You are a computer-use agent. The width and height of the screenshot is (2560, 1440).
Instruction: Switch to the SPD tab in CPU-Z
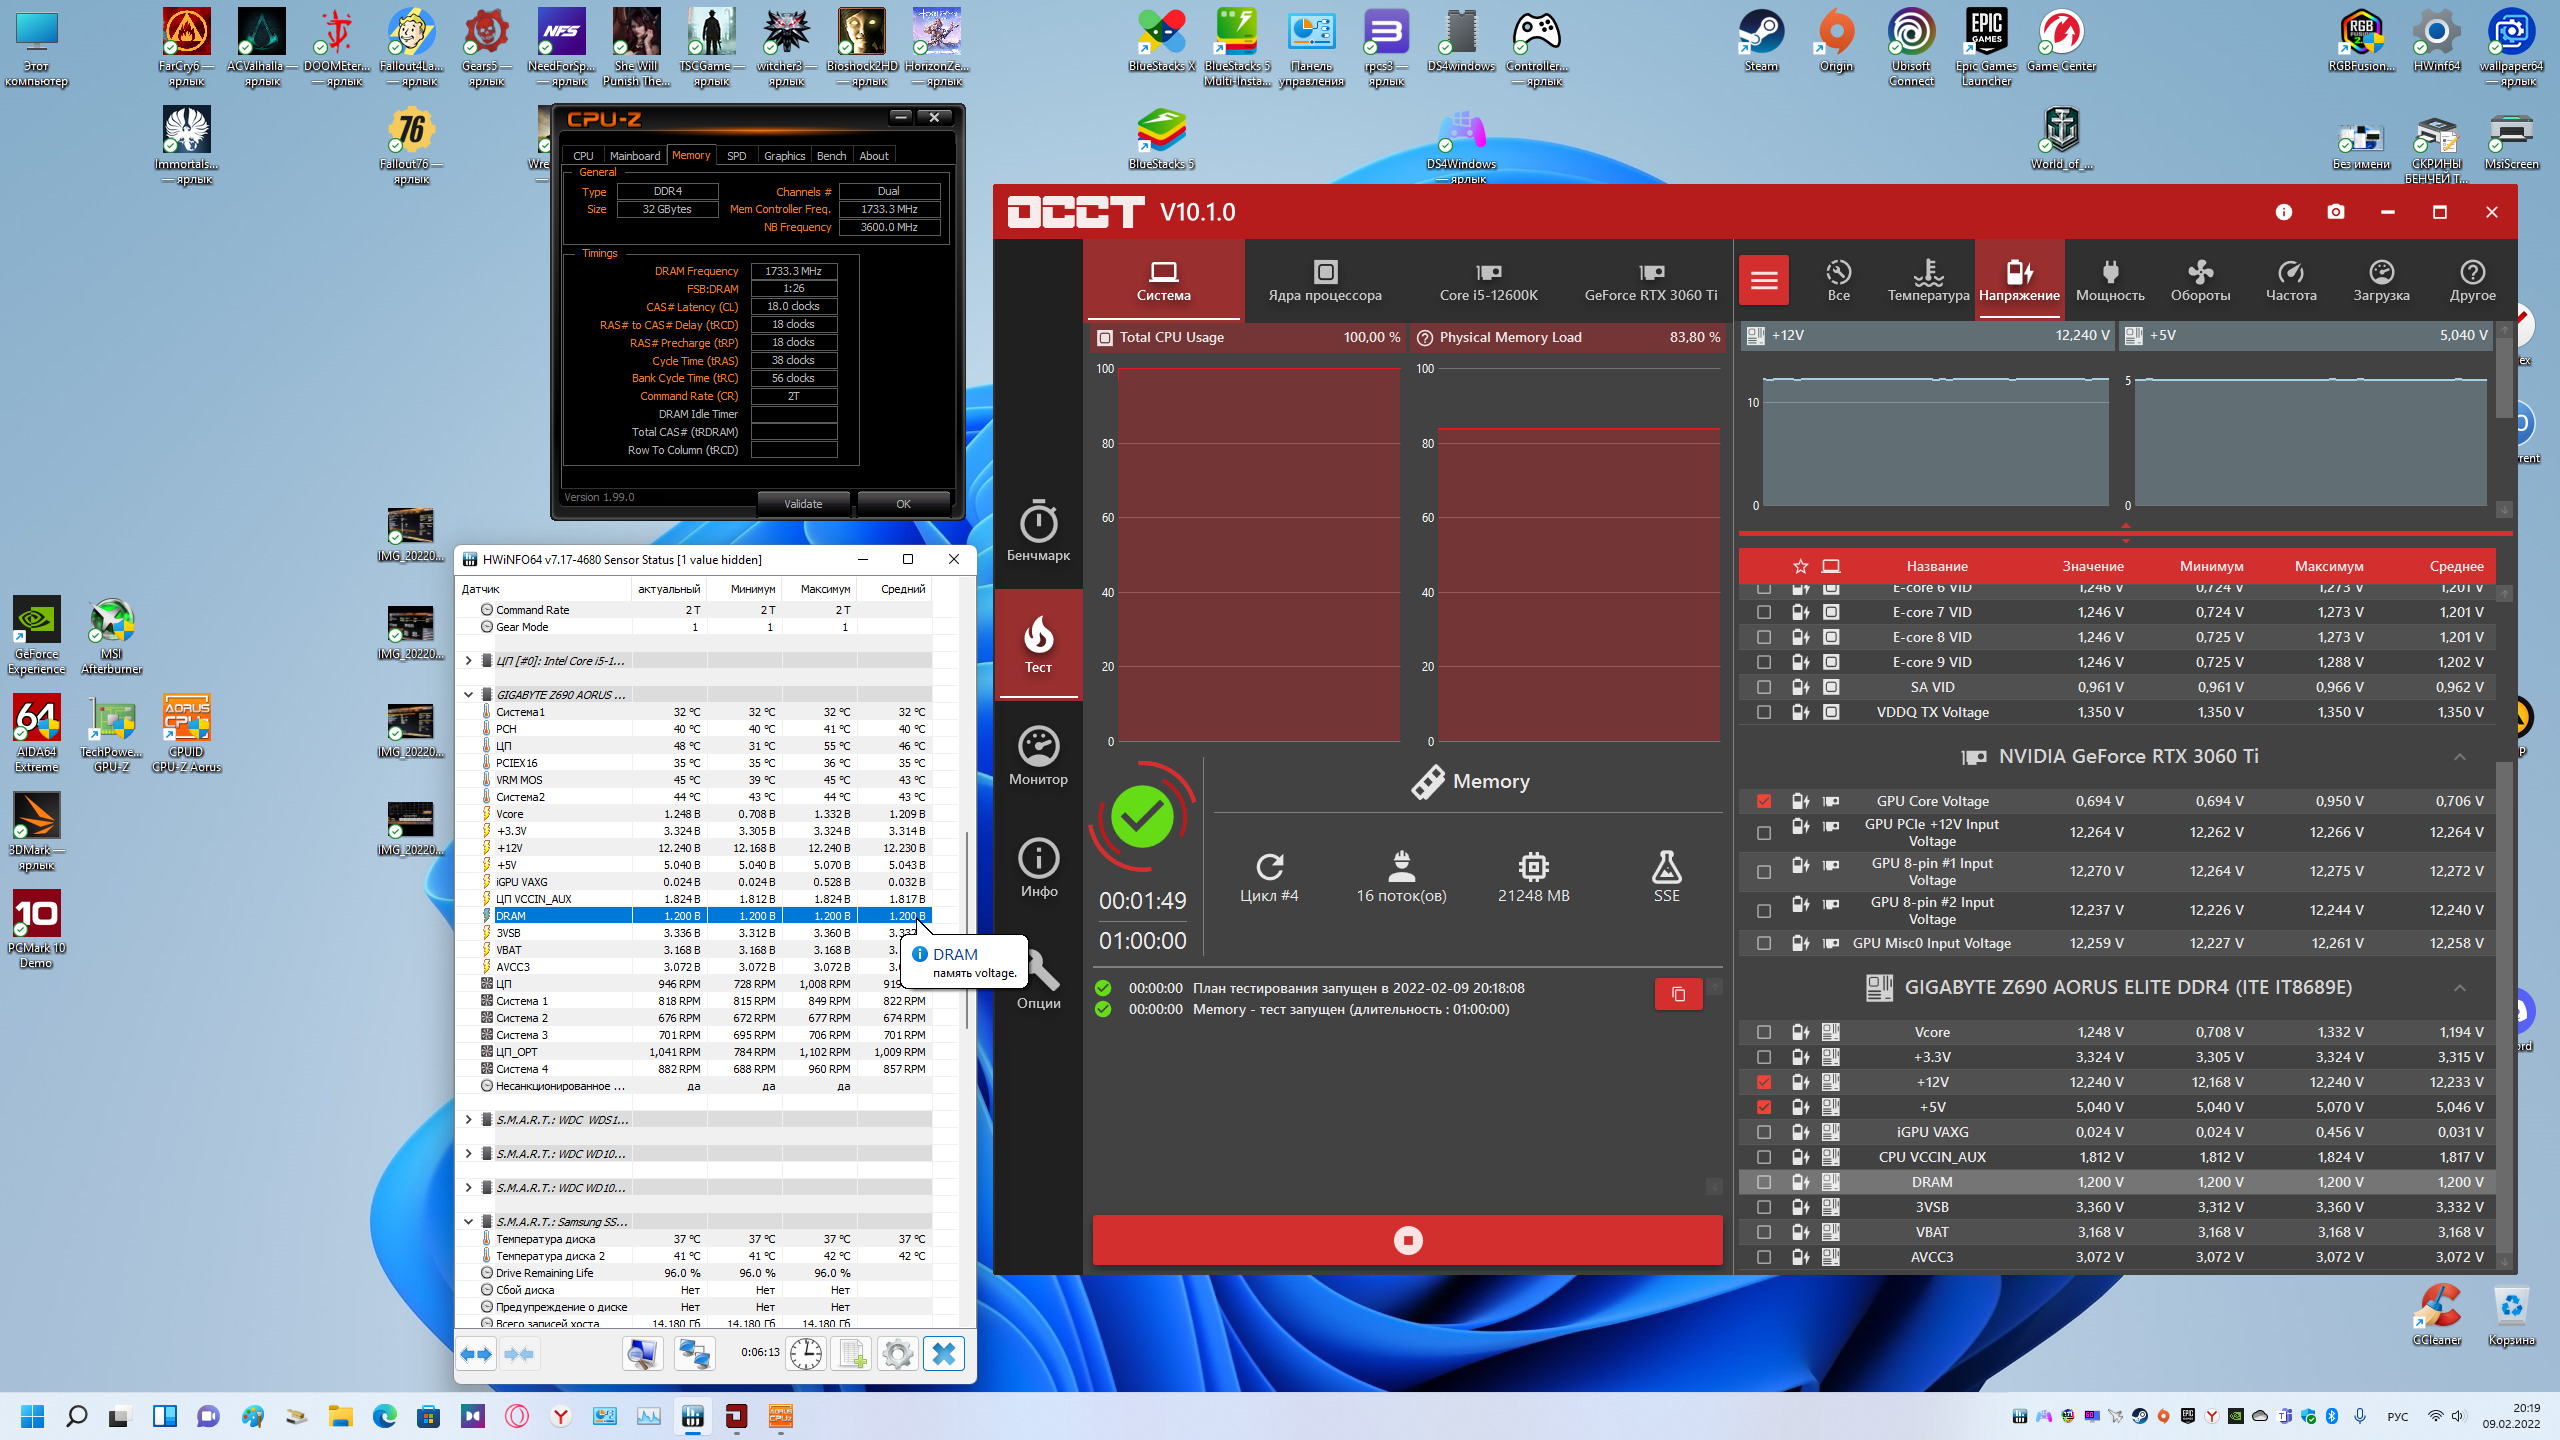[736, 156]
